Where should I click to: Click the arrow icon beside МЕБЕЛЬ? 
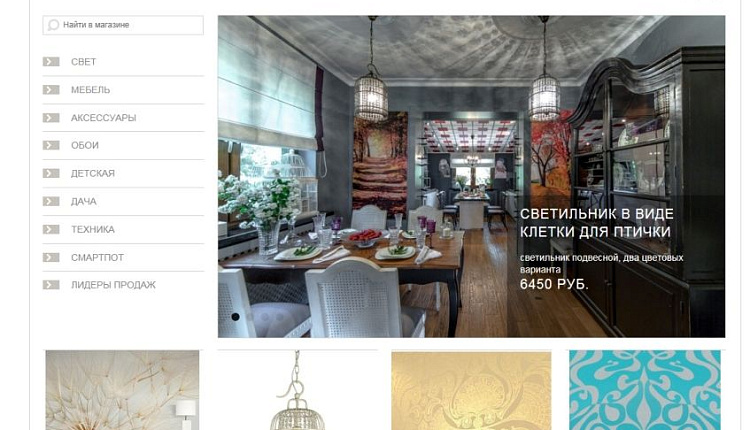pyautogui.click(x=51, y=90)
